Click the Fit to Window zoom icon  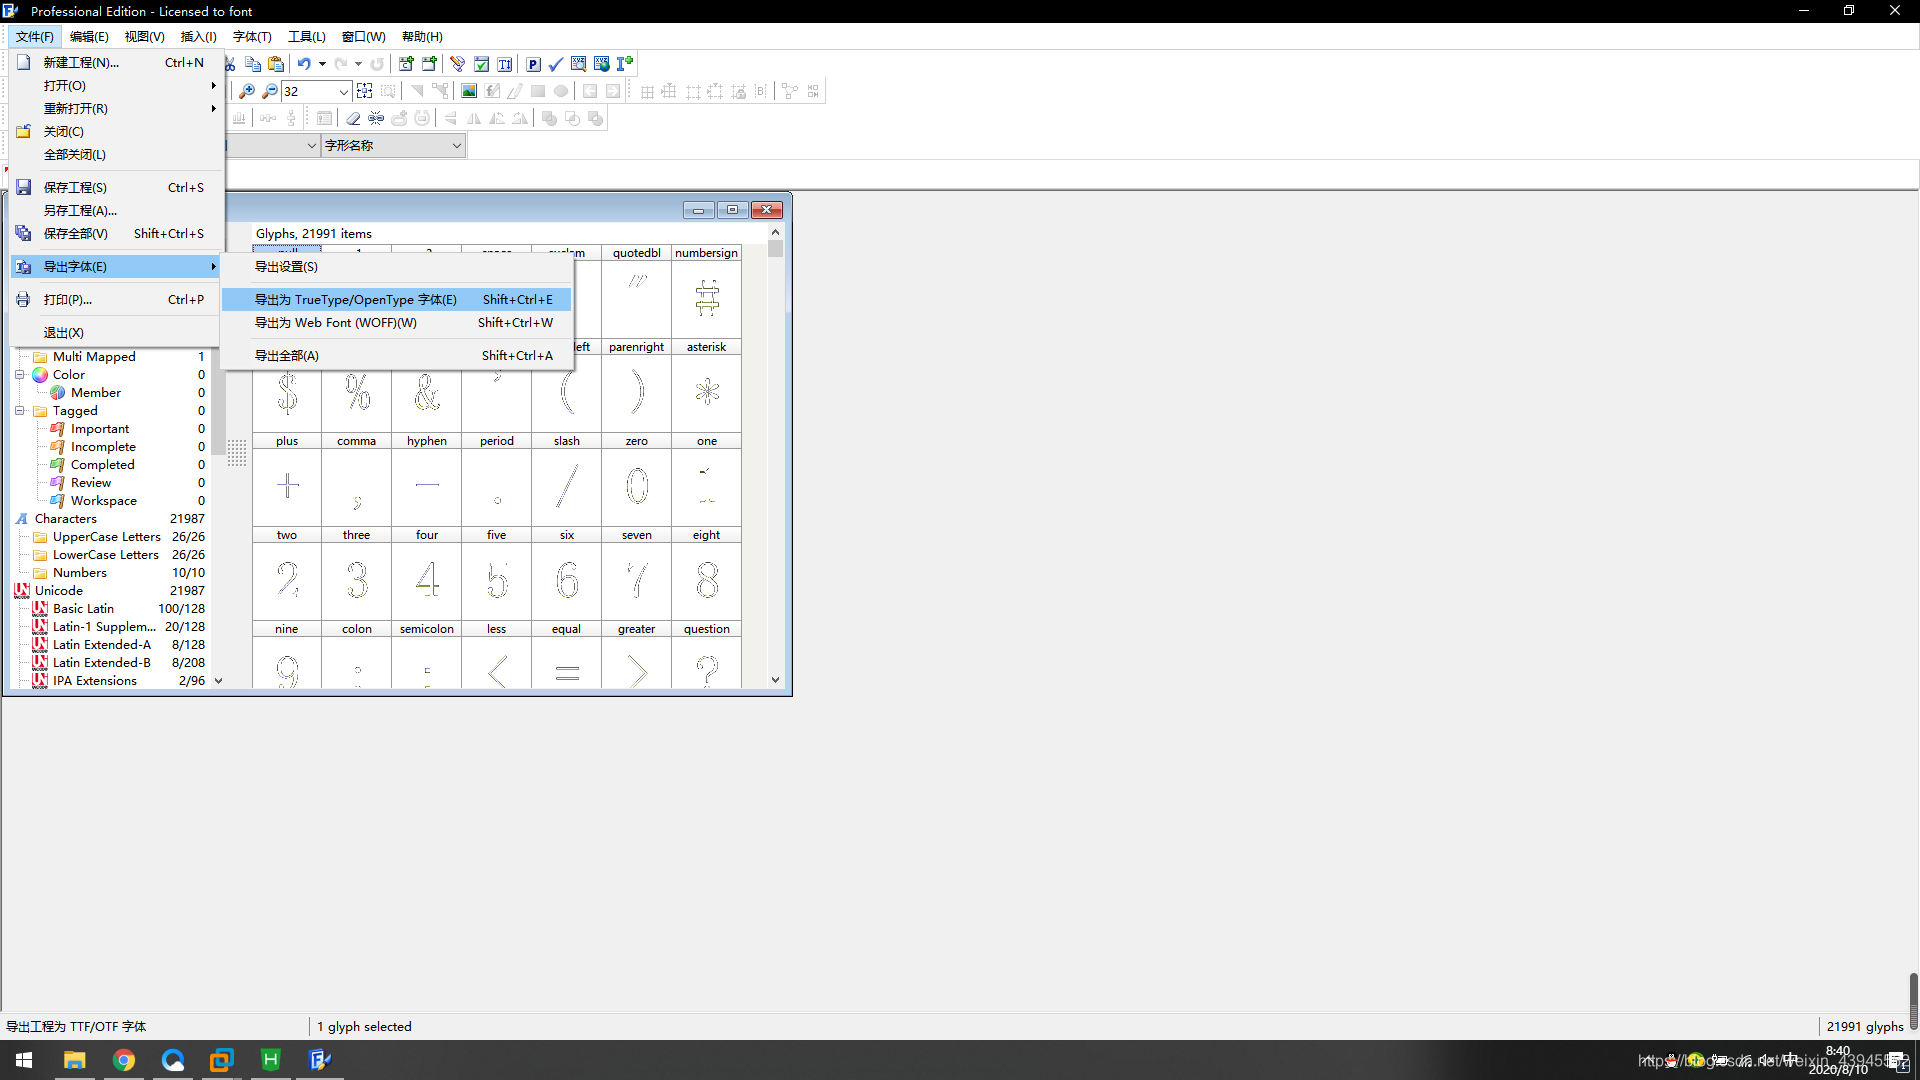click(x=365, y=91)
